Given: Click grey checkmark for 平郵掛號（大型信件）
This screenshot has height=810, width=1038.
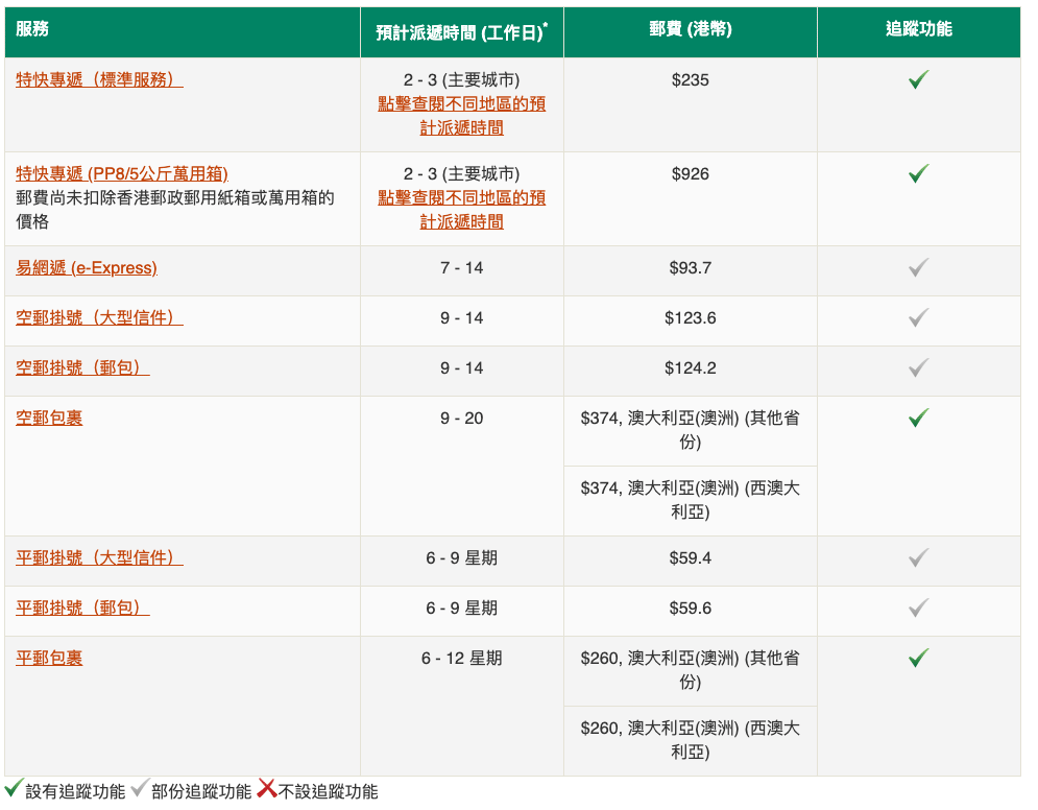Looking at the screenshot, I should click(x=918, y=558).
